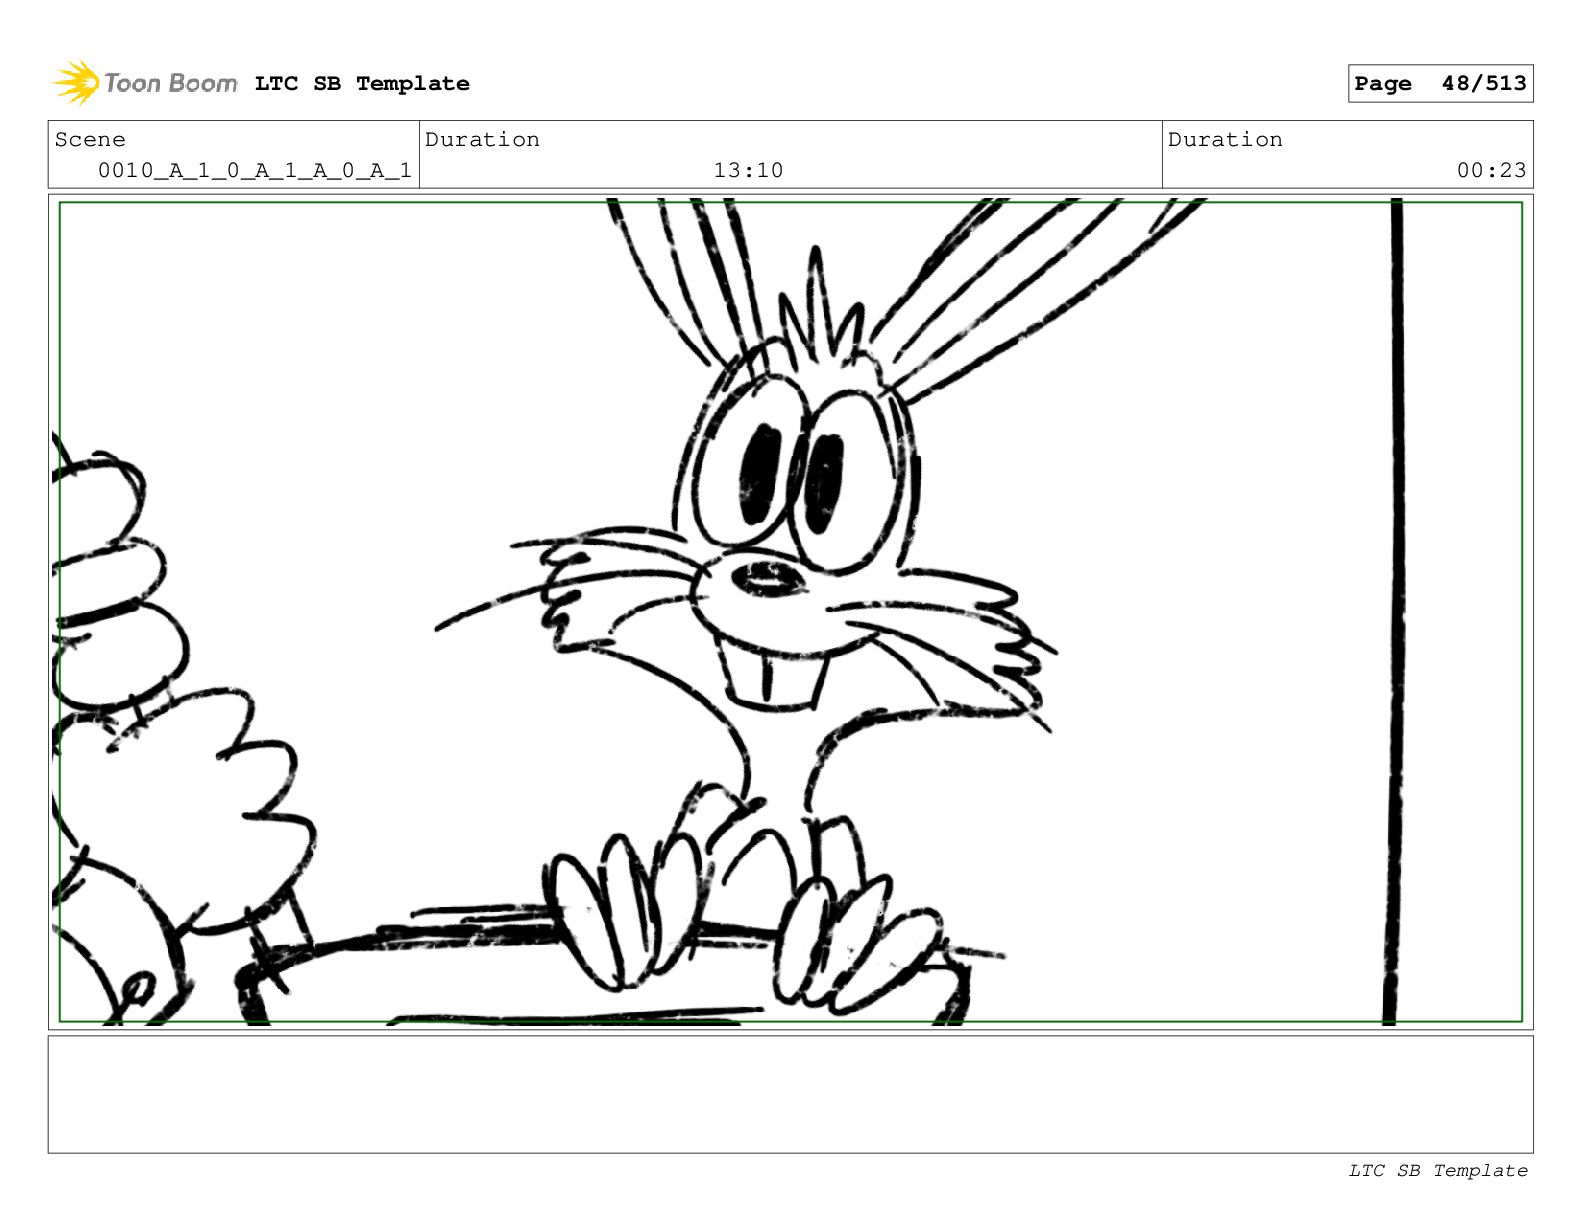Image resolution: width=1582 pixels, height=1225 pixels.
Task: Click the duration value '00:23'
Action: point(1491,171)
